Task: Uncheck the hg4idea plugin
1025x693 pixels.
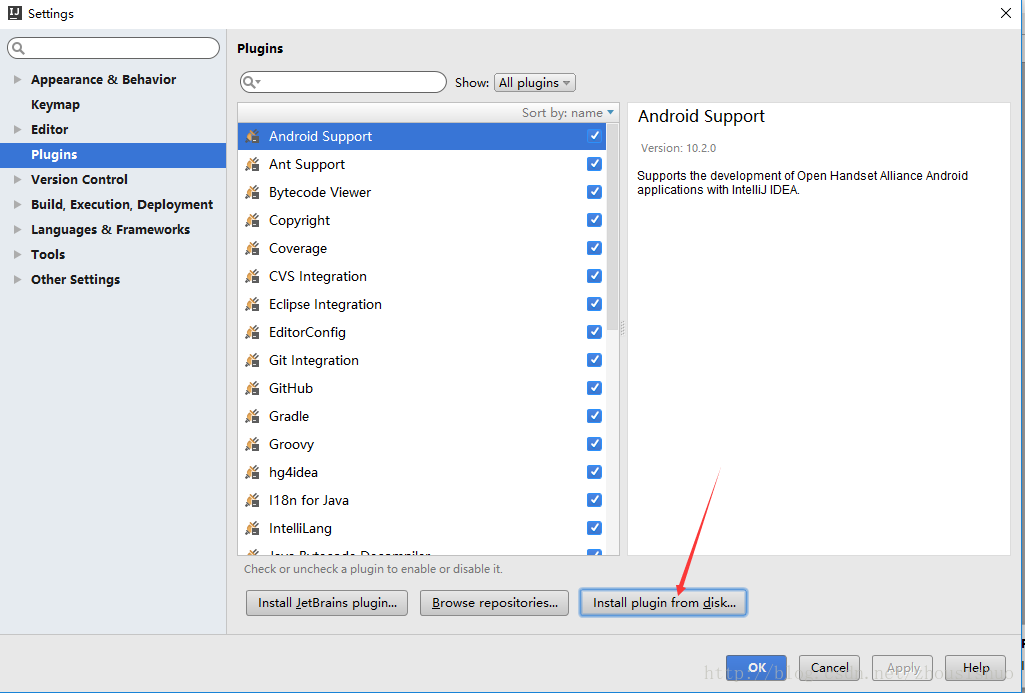Action: (x=594, y=471)
